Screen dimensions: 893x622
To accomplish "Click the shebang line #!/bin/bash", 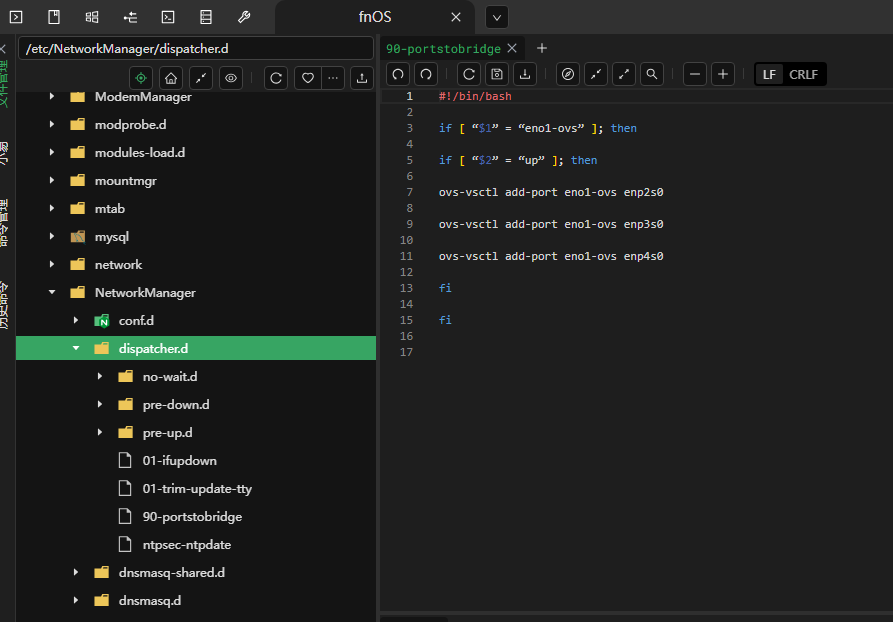I will (x=475, y=96).
